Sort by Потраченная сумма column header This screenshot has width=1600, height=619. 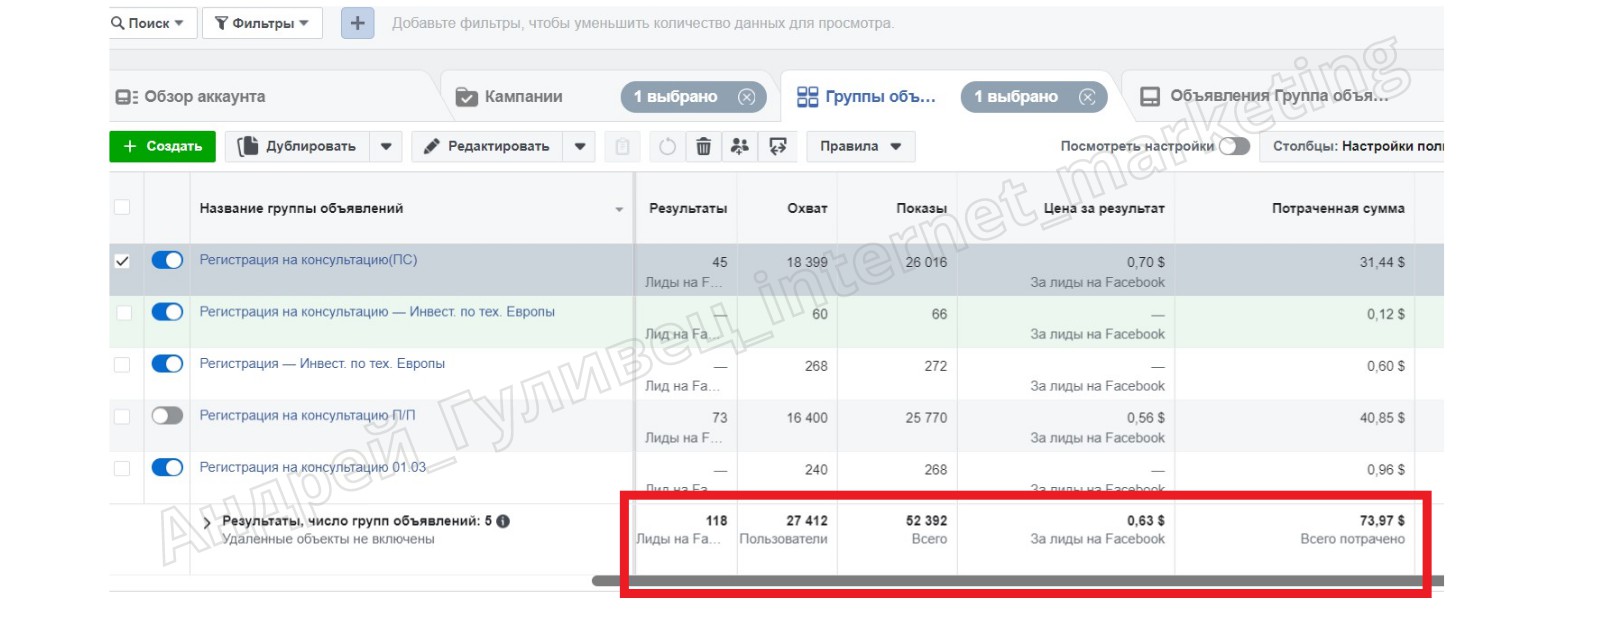pyautogui.click(x=1338, y=208)
